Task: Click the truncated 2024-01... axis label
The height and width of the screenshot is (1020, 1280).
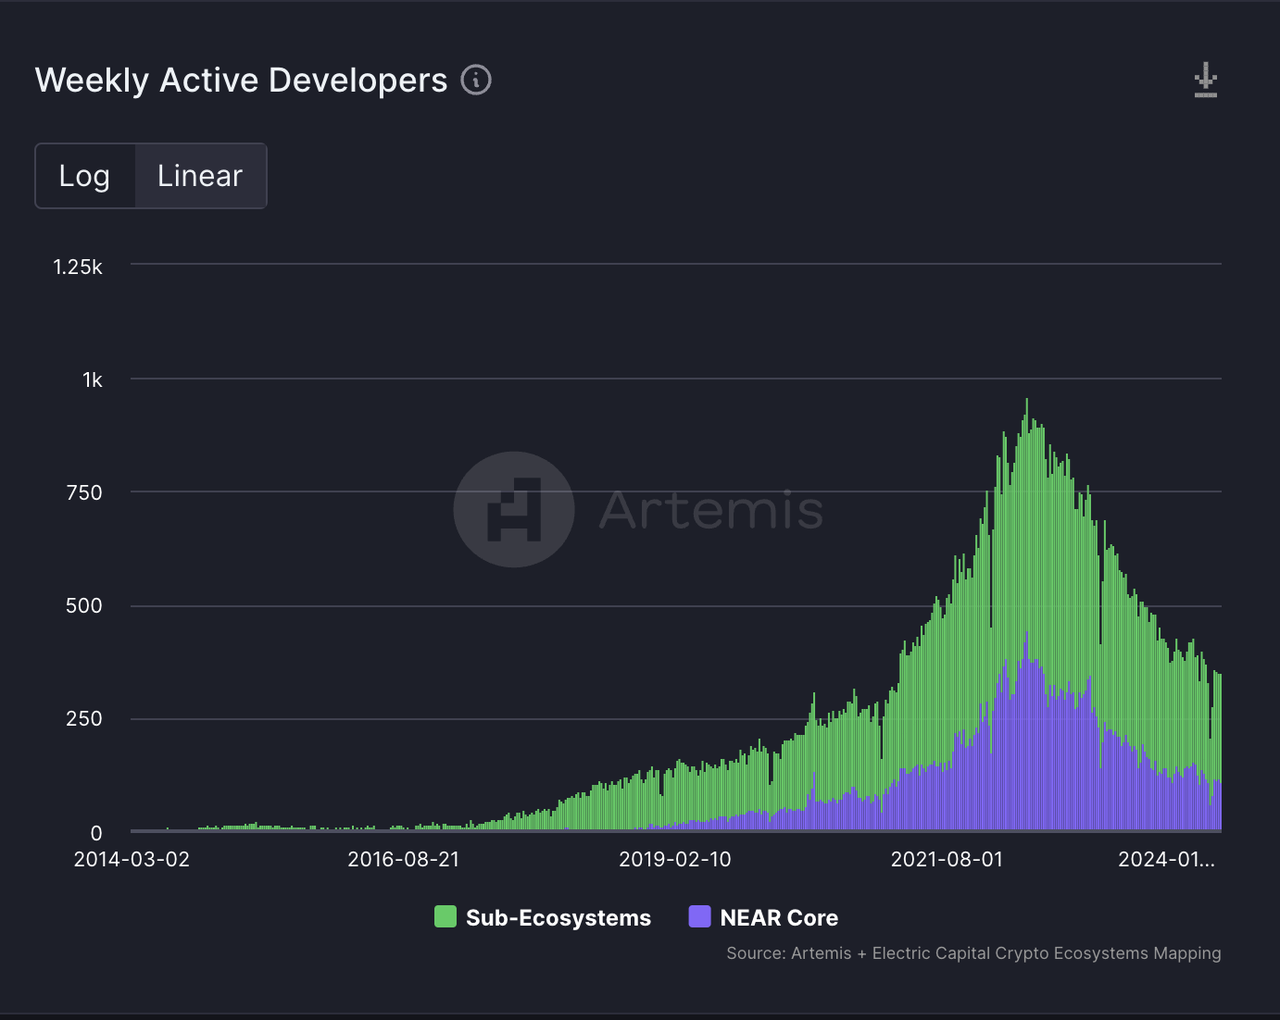Action: pyautogui.click(x=1166, y=859)
